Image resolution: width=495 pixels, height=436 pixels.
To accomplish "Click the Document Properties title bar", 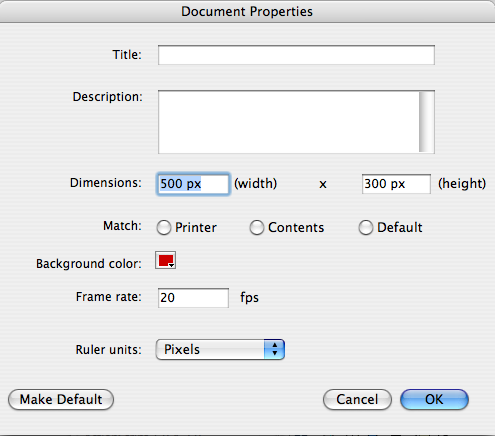I will click(x=247, y=11).
